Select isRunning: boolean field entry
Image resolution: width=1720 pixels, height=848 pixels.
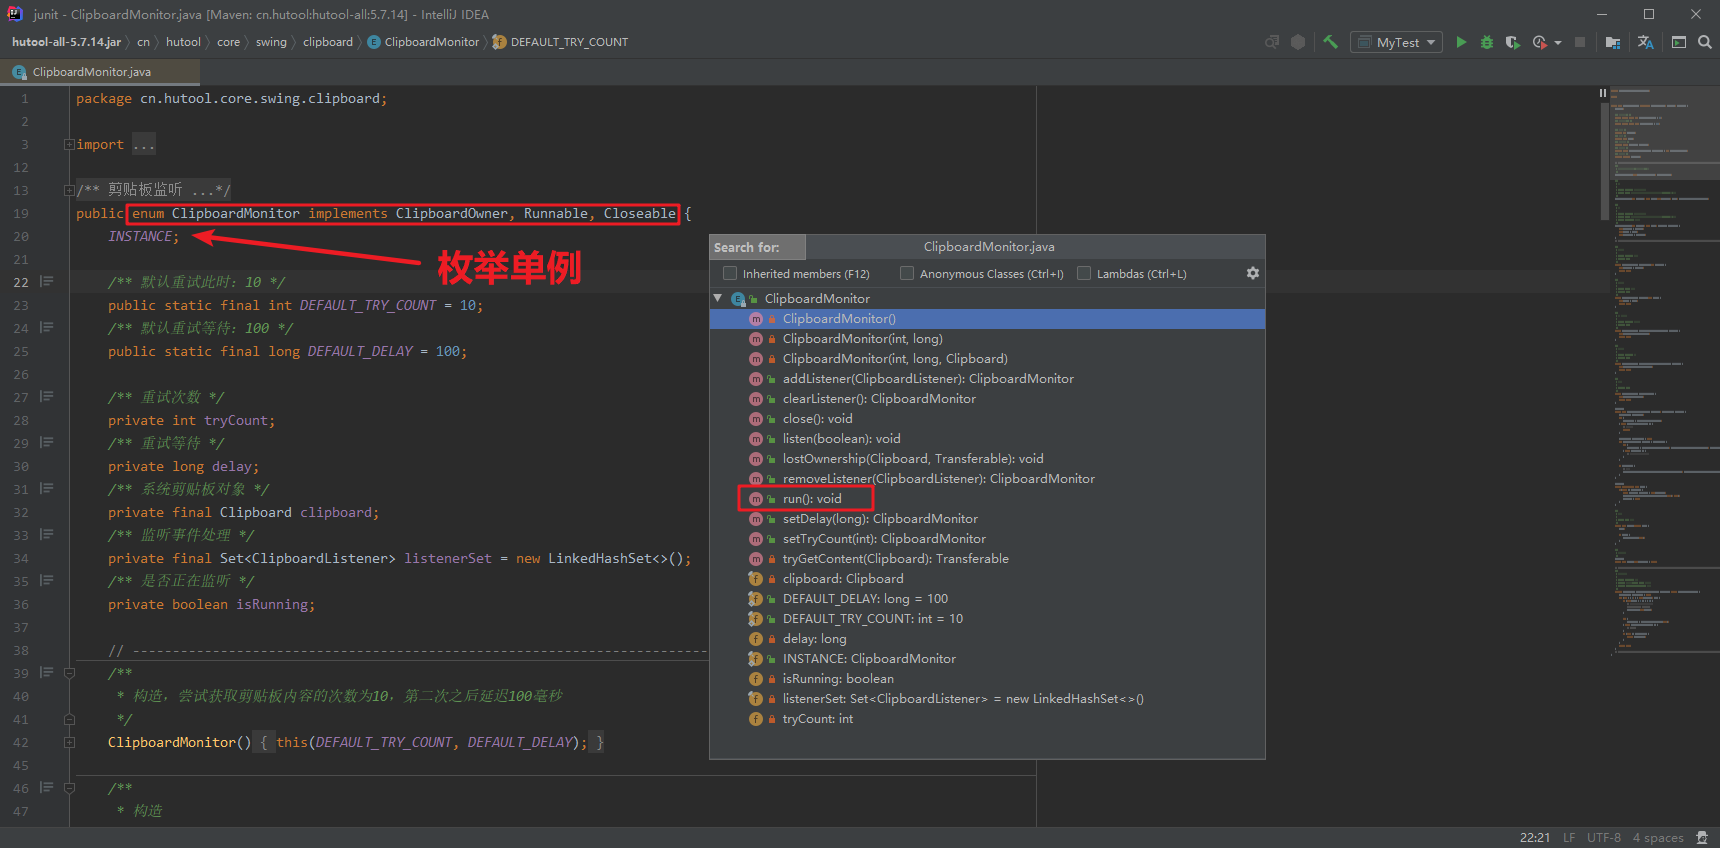[987, 678]
